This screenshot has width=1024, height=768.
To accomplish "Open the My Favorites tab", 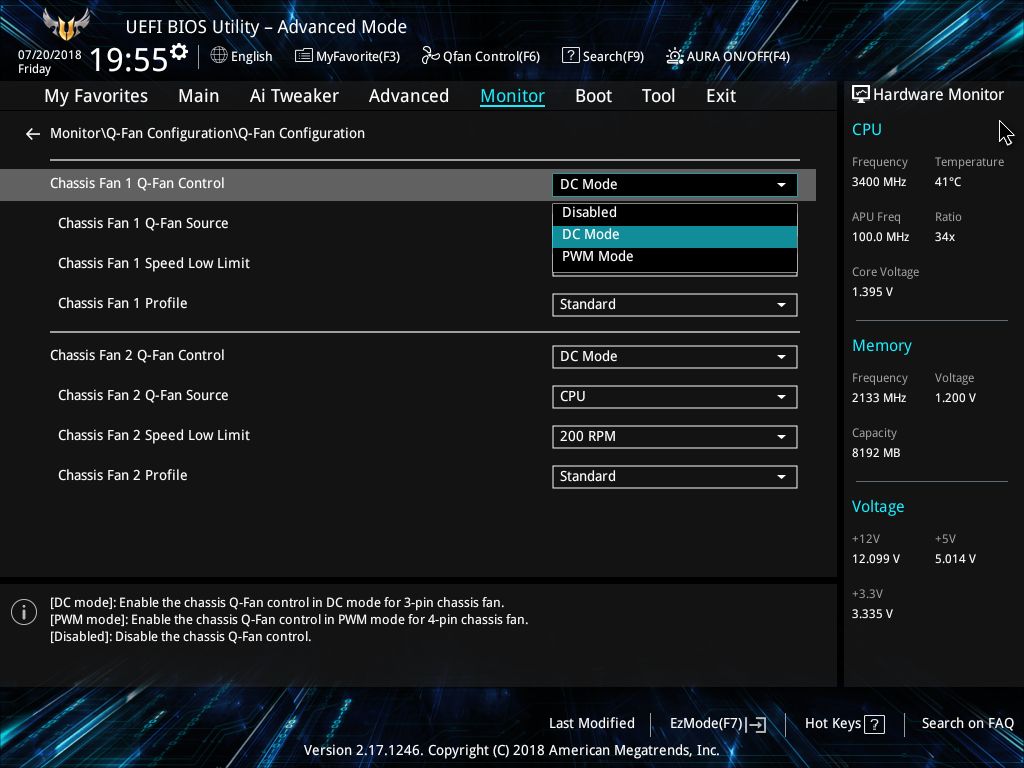I will [x=96, y=96].
